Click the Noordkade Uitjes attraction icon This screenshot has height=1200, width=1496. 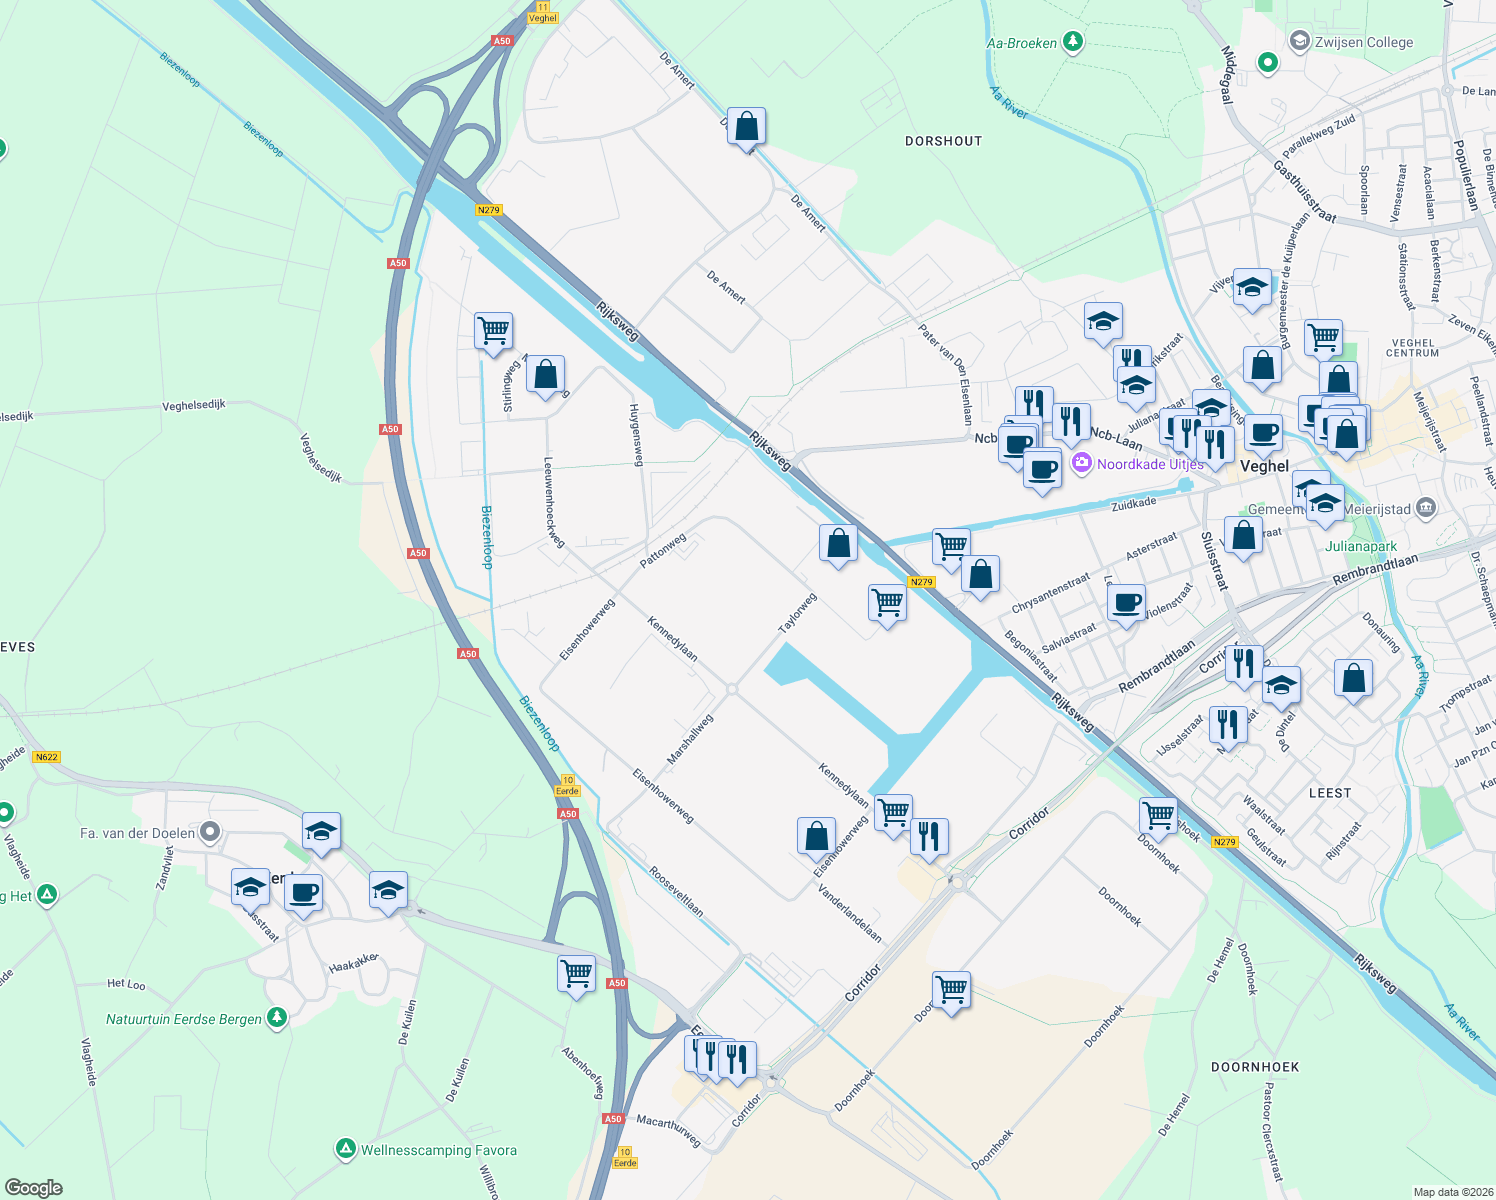click(x=1081, y=464)
